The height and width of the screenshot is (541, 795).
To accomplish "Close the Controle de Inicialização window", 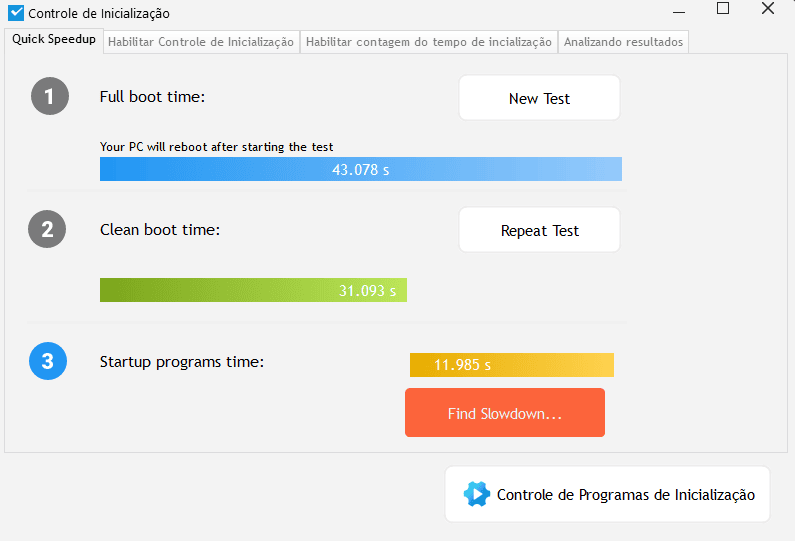I will click(x=768, y=9).
